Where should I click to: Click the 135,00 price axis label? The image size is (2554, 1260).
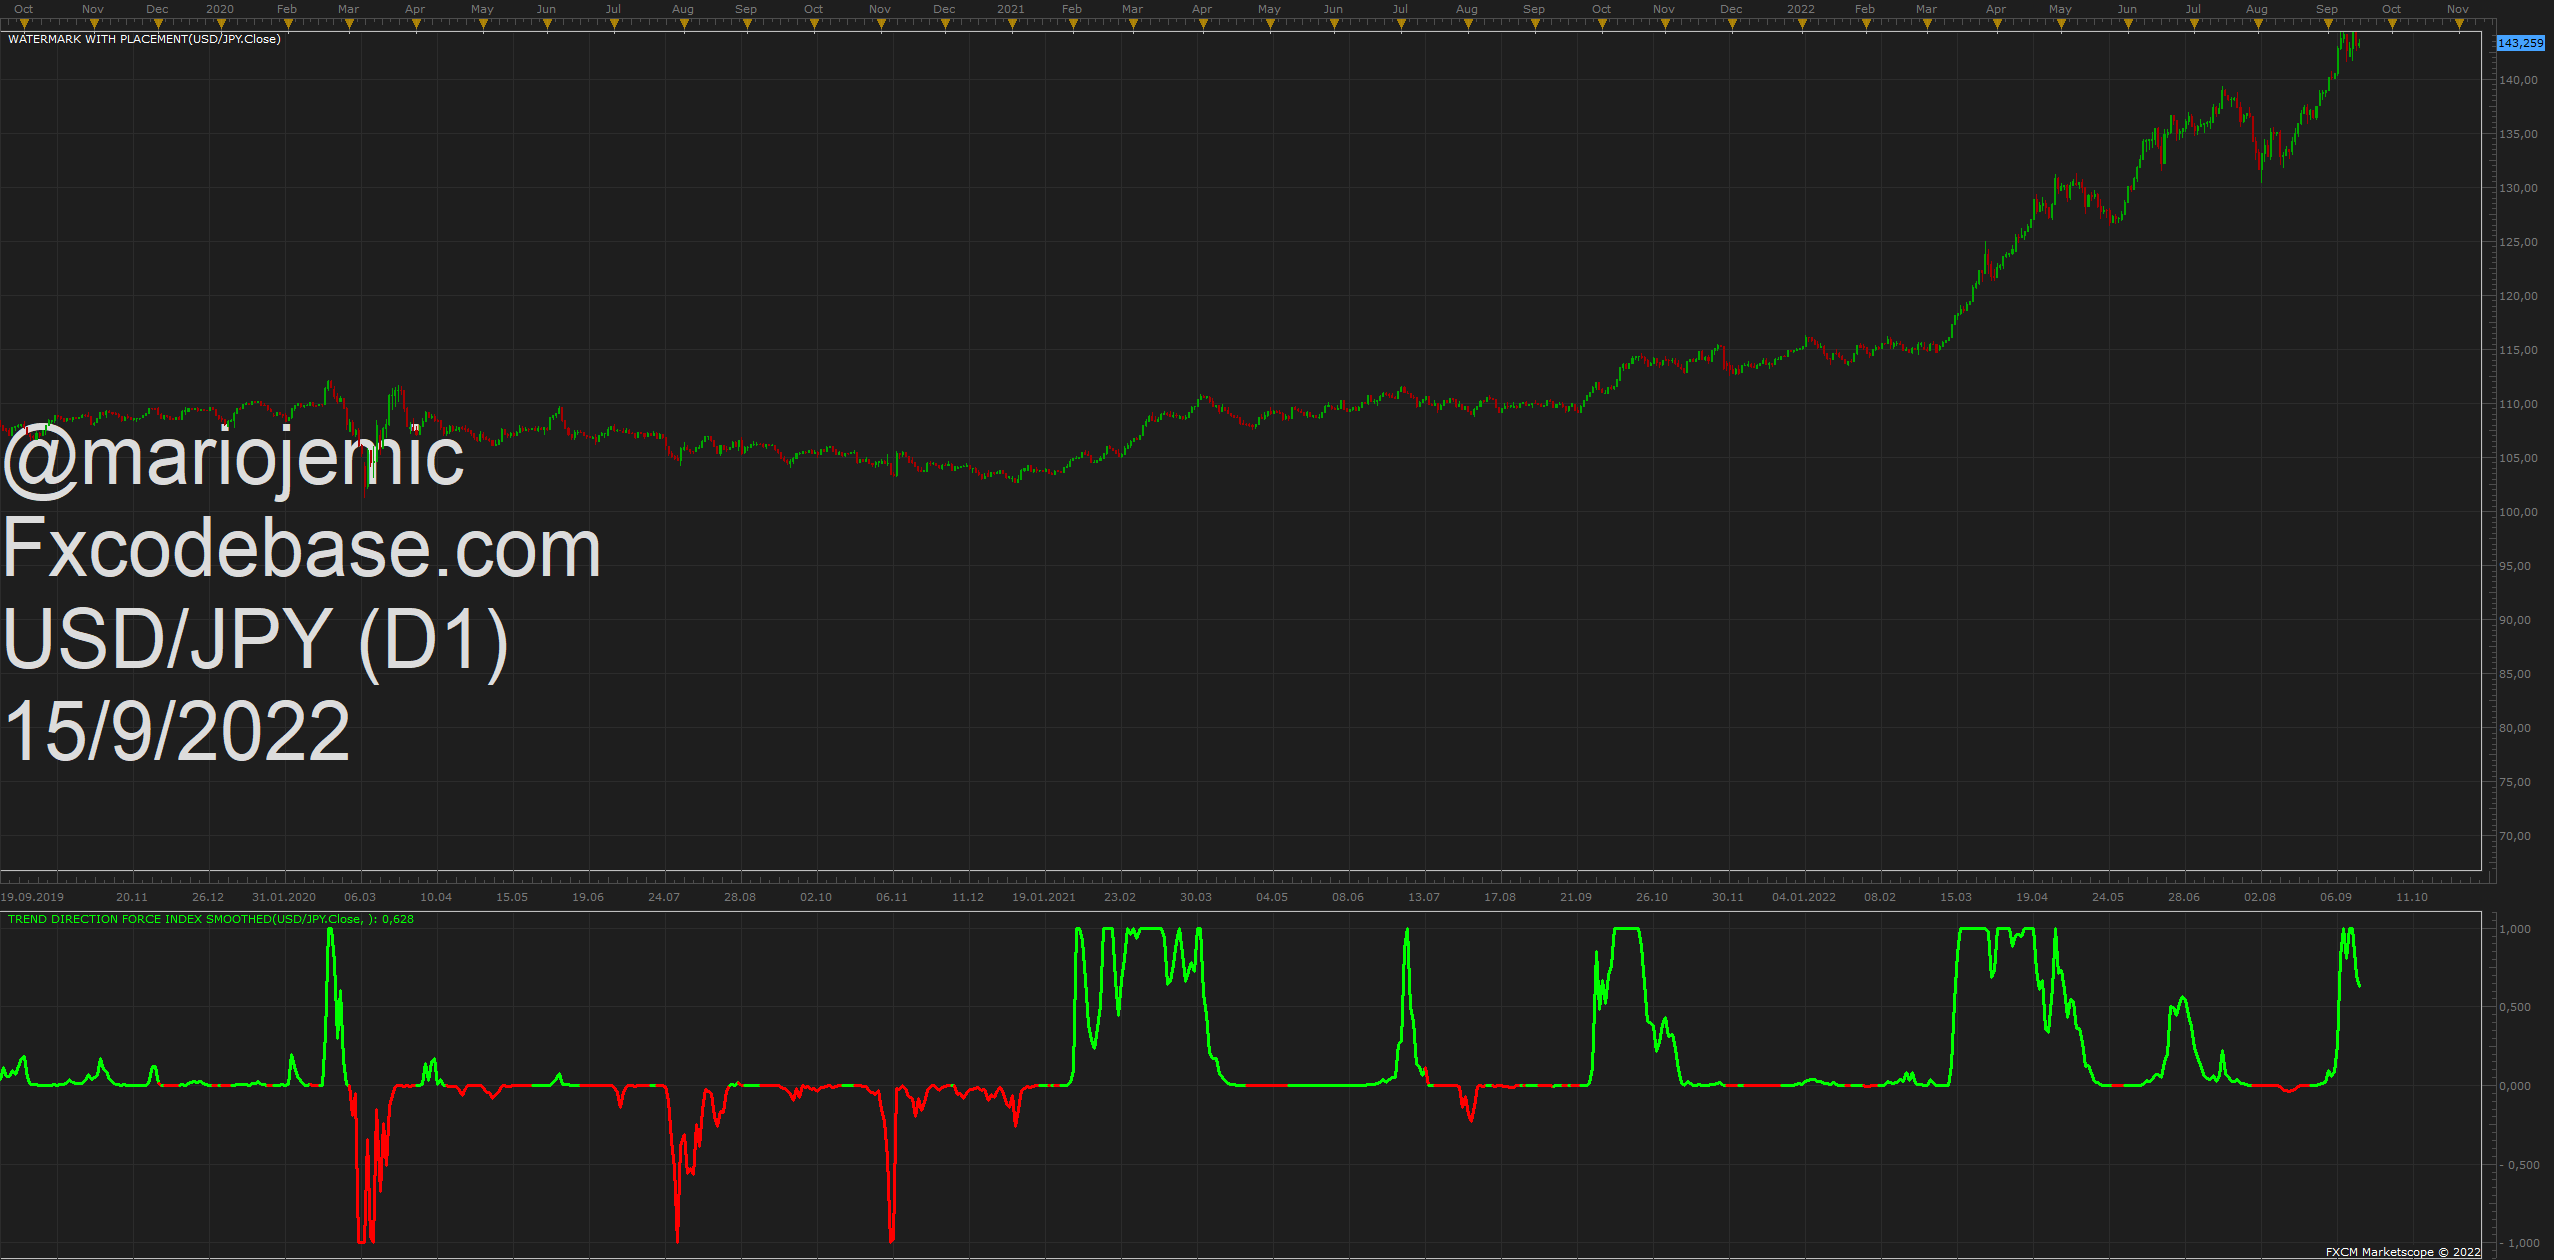[2518, 134]
